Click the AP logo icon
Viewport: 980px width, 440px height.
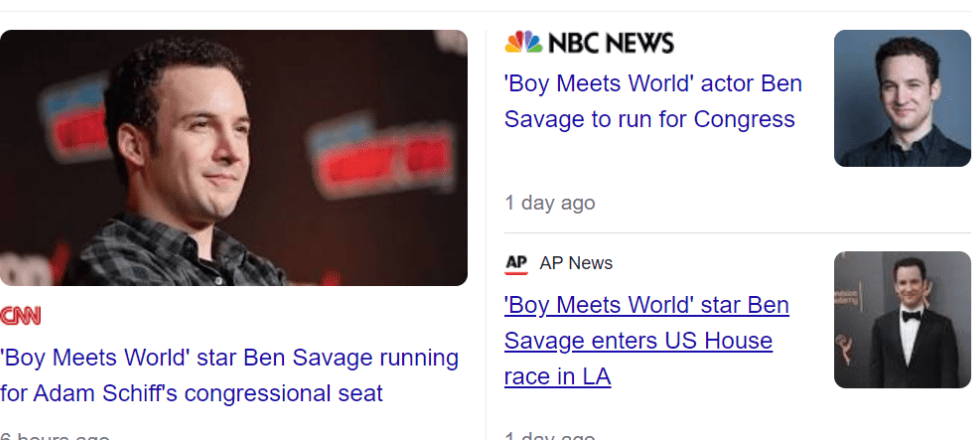pyautogui.click(x=516, y=263)
